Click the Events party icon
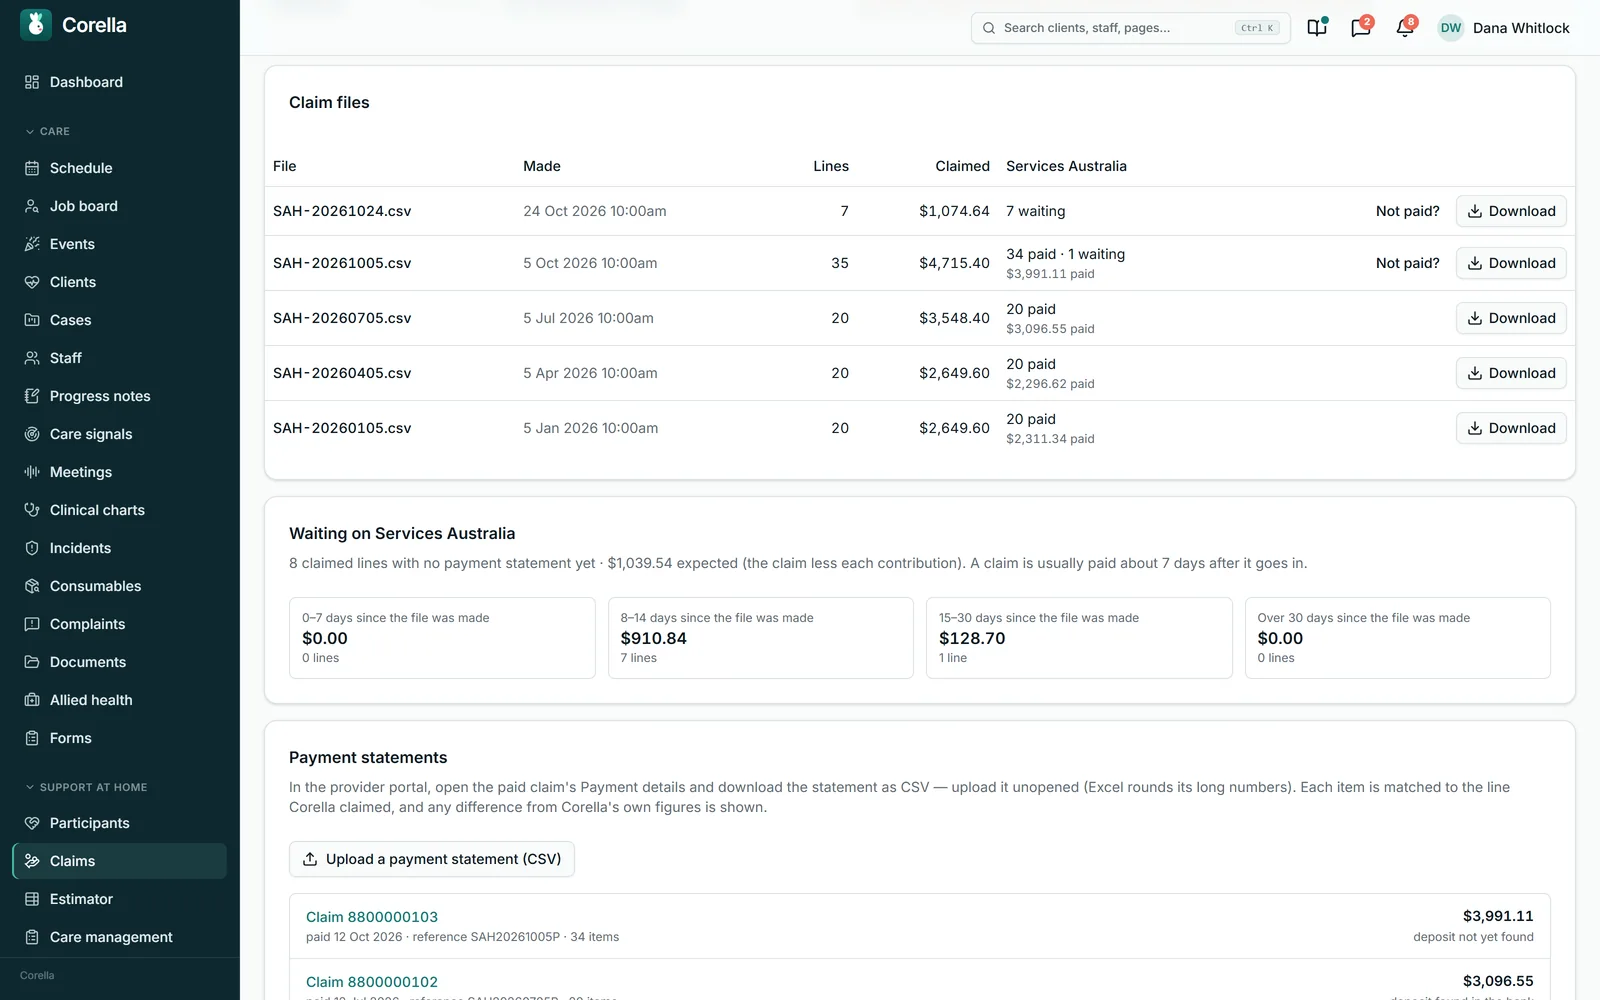This screenshot has width=1600, height=1000. click(x=32, y=244)
